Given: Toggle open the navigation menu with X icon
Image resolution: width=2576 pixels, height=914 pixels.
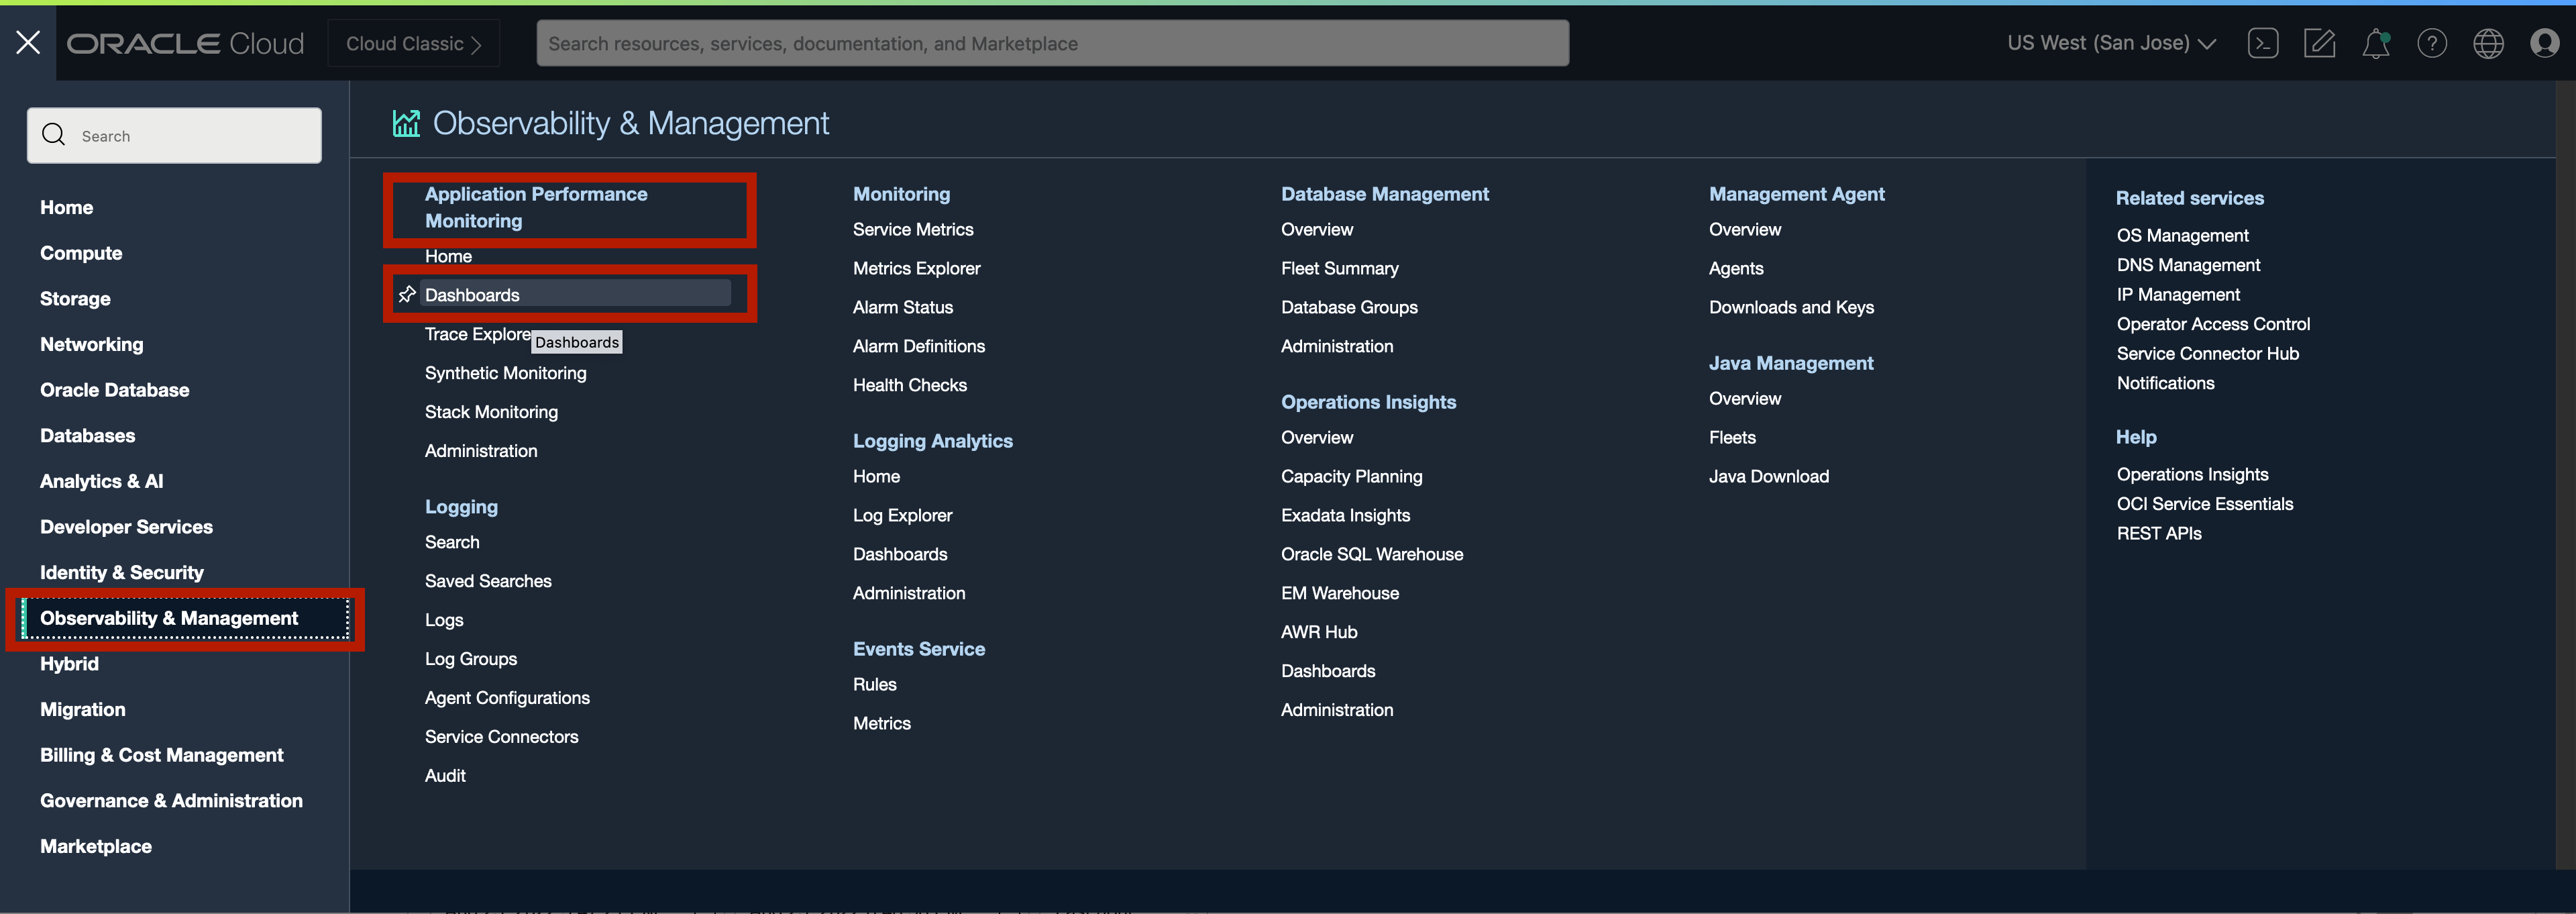Looking at the screenshot, I should pyautogui.click(x=28, y=42).
